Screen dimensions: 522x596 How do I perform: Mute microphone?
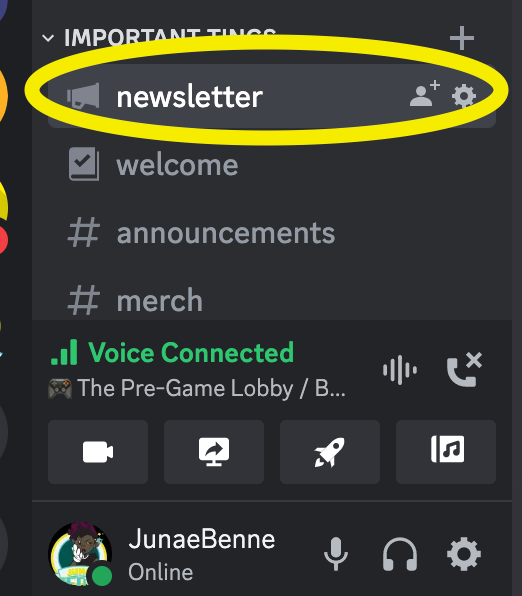336,554
